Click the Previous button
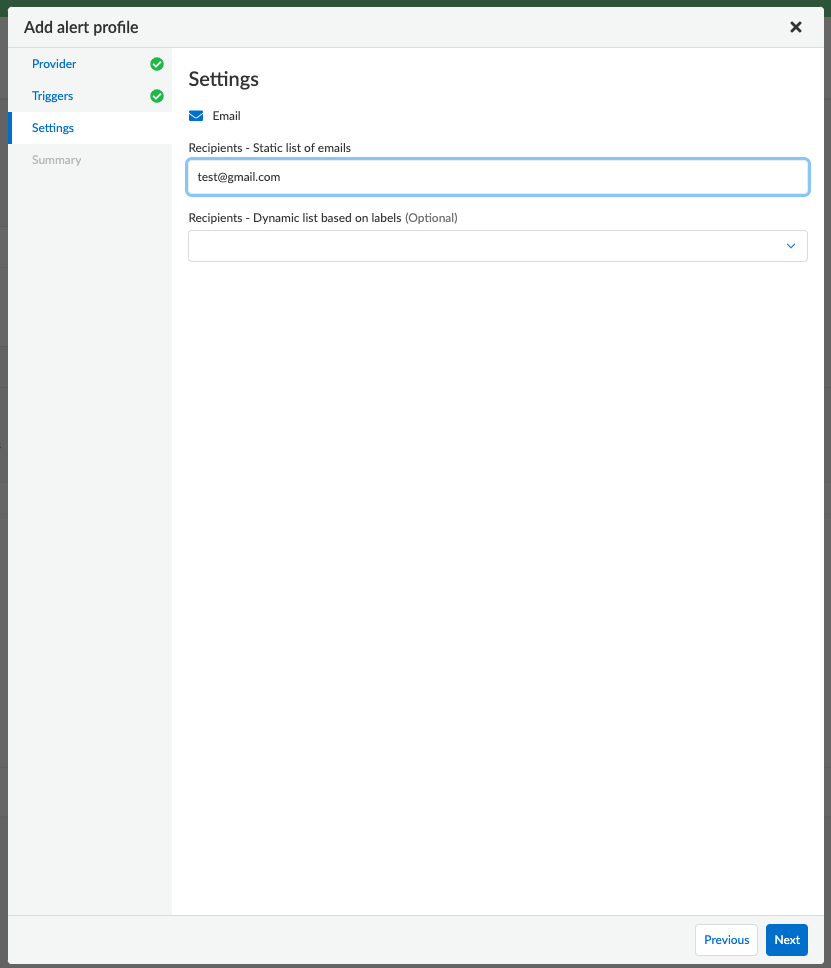This screenshot has width=831, height=968. coord(726,940)
